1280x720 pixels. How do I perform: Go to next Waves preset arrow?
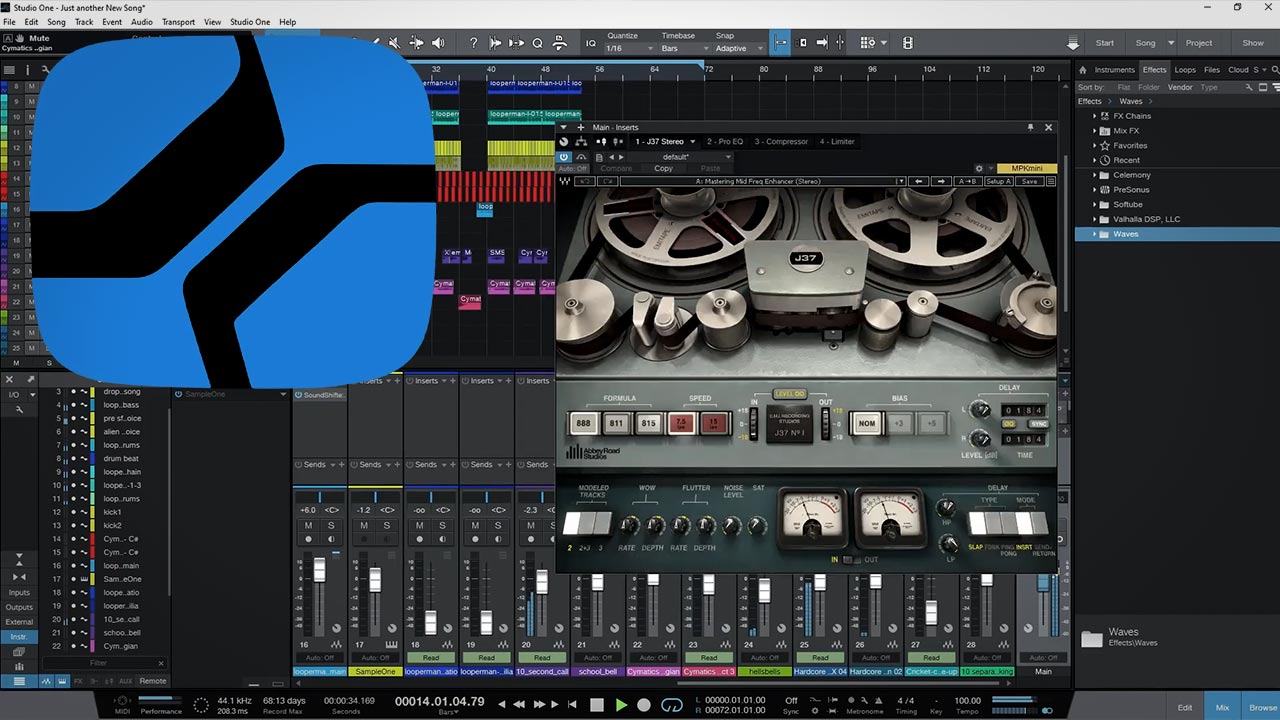point(940,181)
